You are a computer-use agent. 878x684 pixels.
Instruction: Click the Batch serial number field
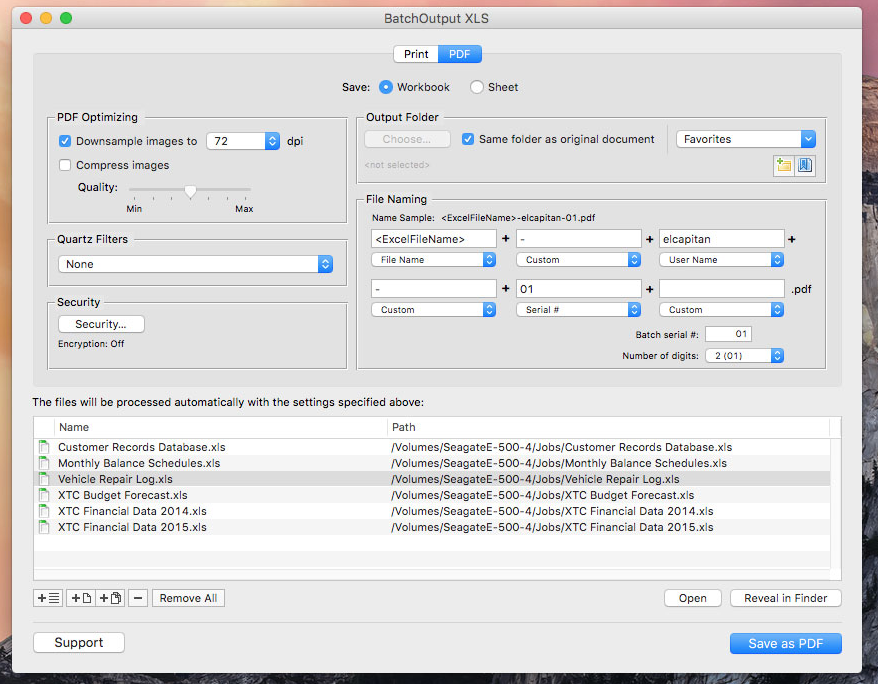pos(728,334)
